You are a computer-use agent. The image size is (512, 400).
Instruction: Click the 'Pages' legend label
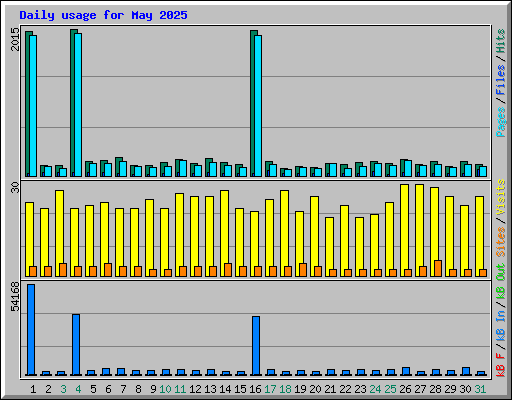501,122
